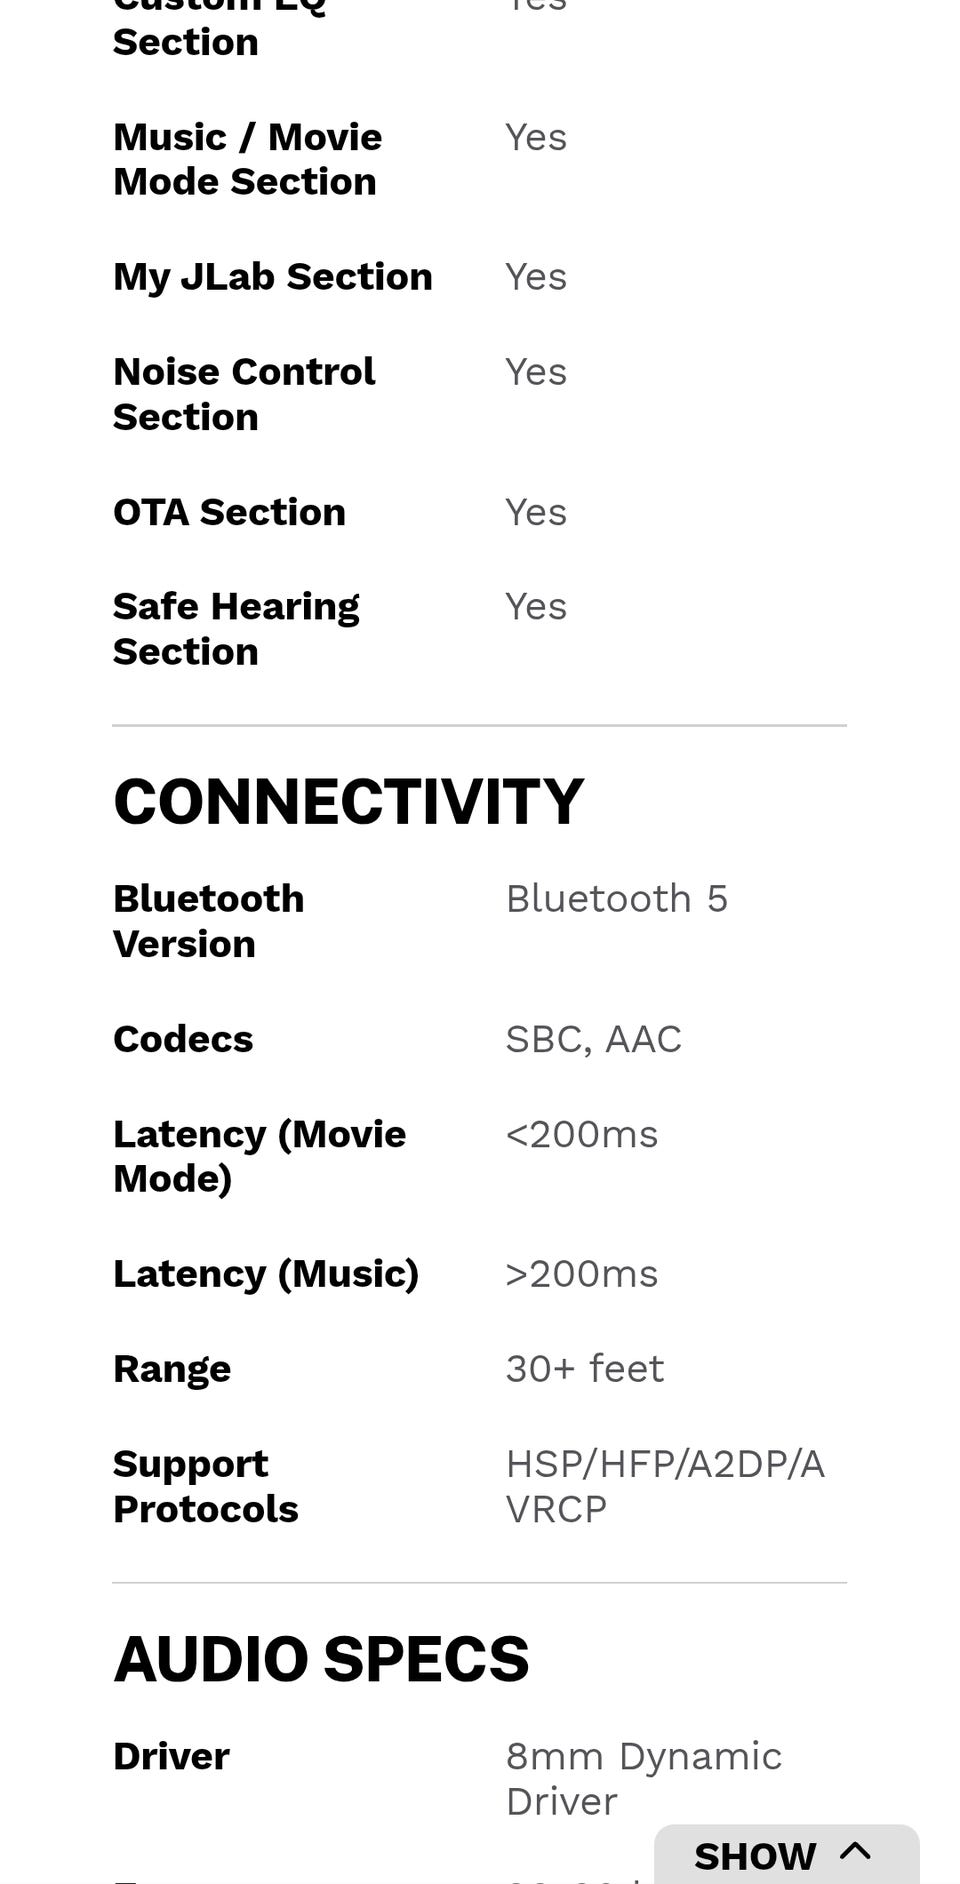Click the HSP/HFP/A2DP/AVRCP protocols value

click(664, 1486)
